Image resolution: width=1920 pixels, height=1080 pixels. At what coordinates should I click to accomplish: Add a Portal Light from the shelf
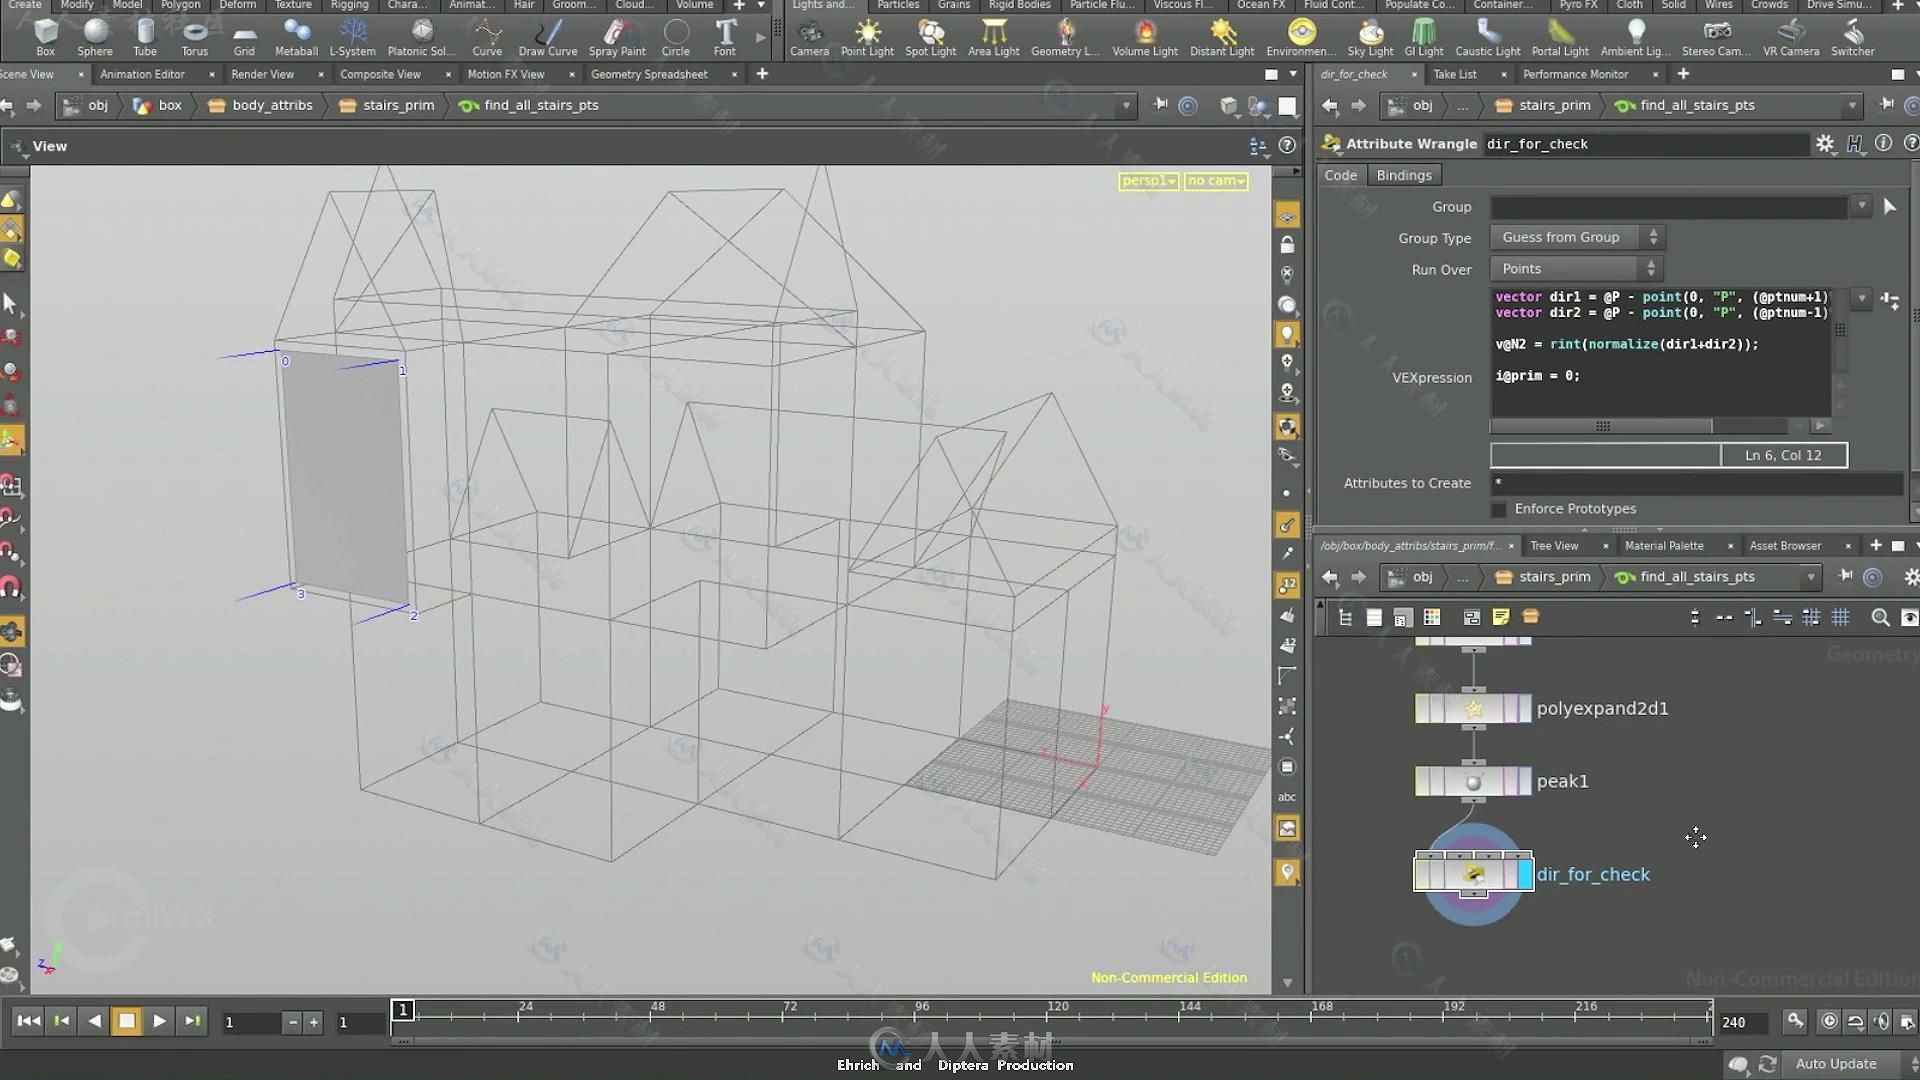[x=1560, y=37]
